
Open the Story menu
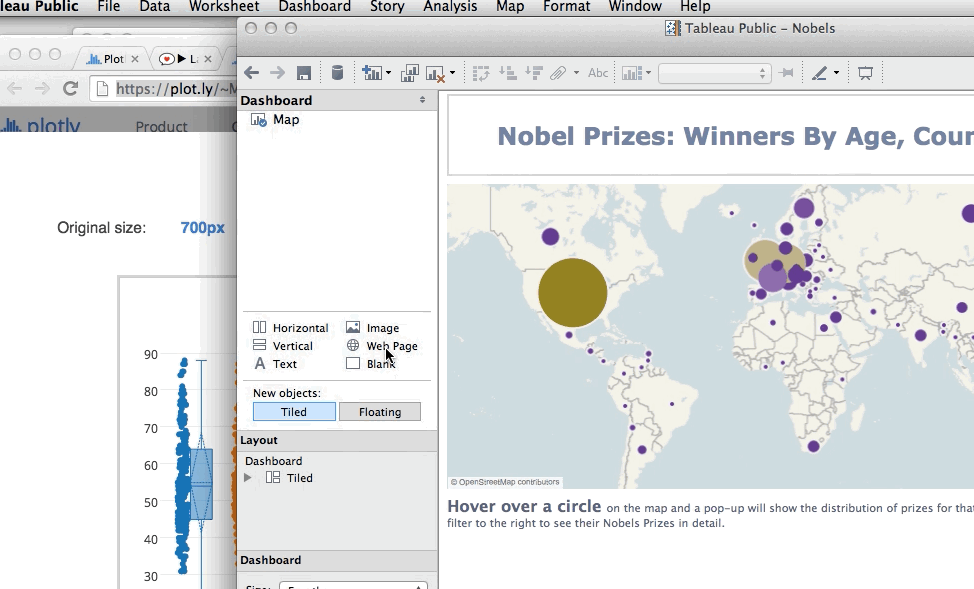coord(387,7)
